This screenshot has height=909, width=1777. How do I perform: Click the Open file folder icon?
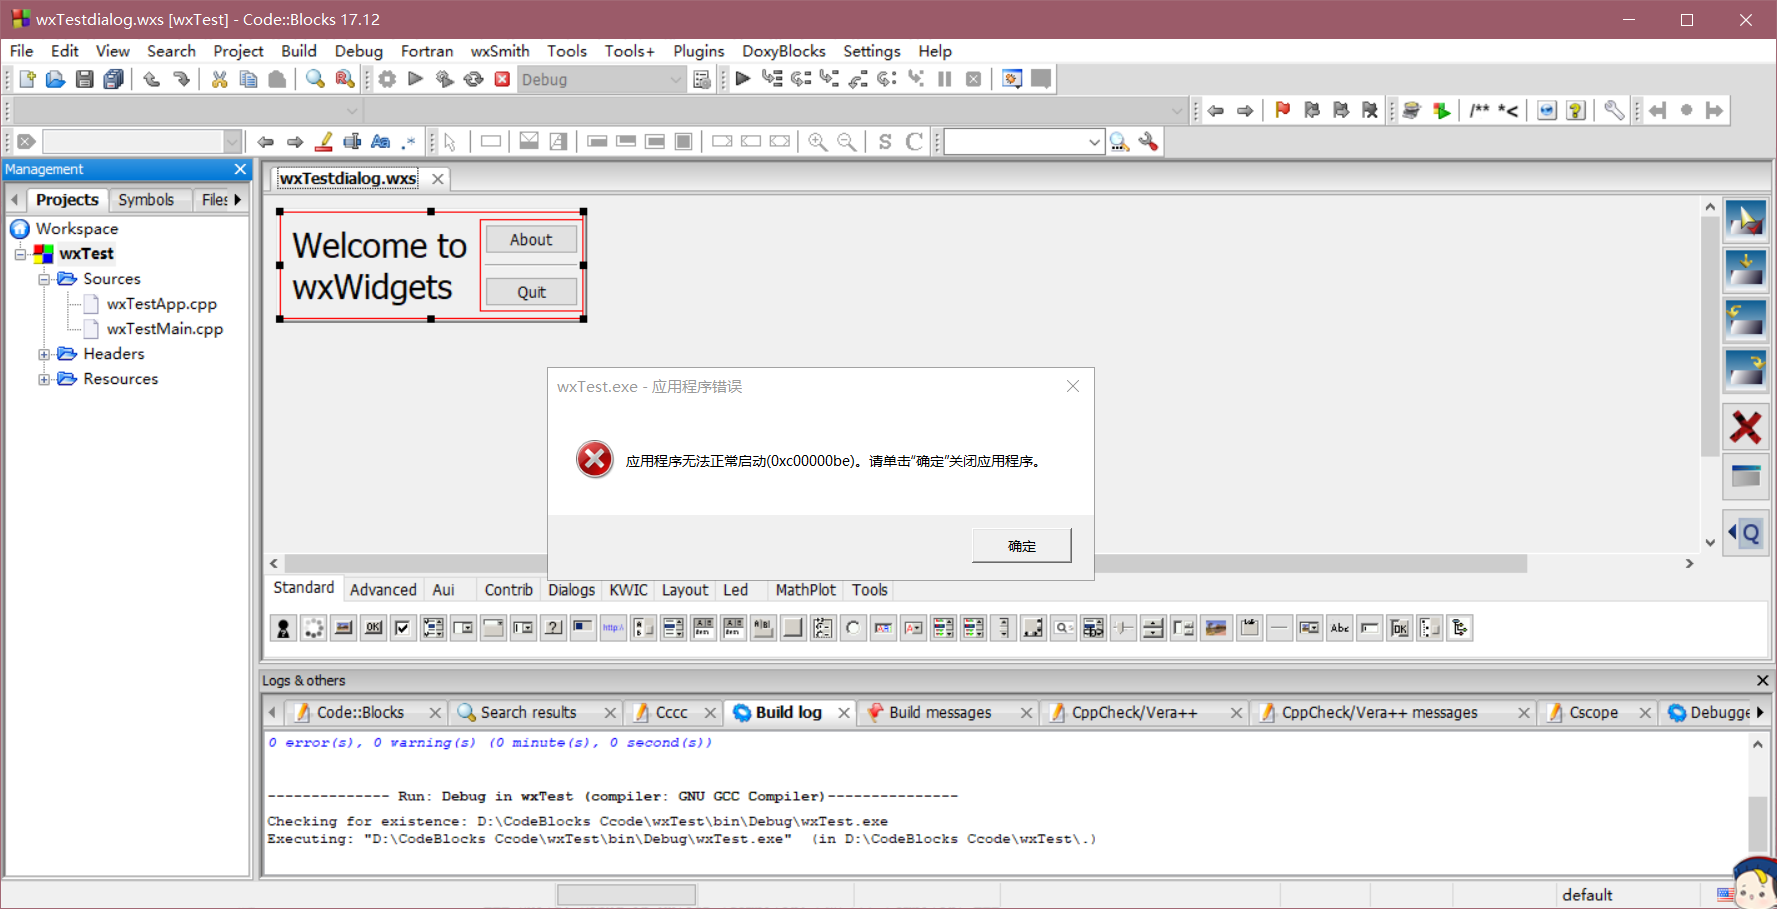[x=56, y=79]
